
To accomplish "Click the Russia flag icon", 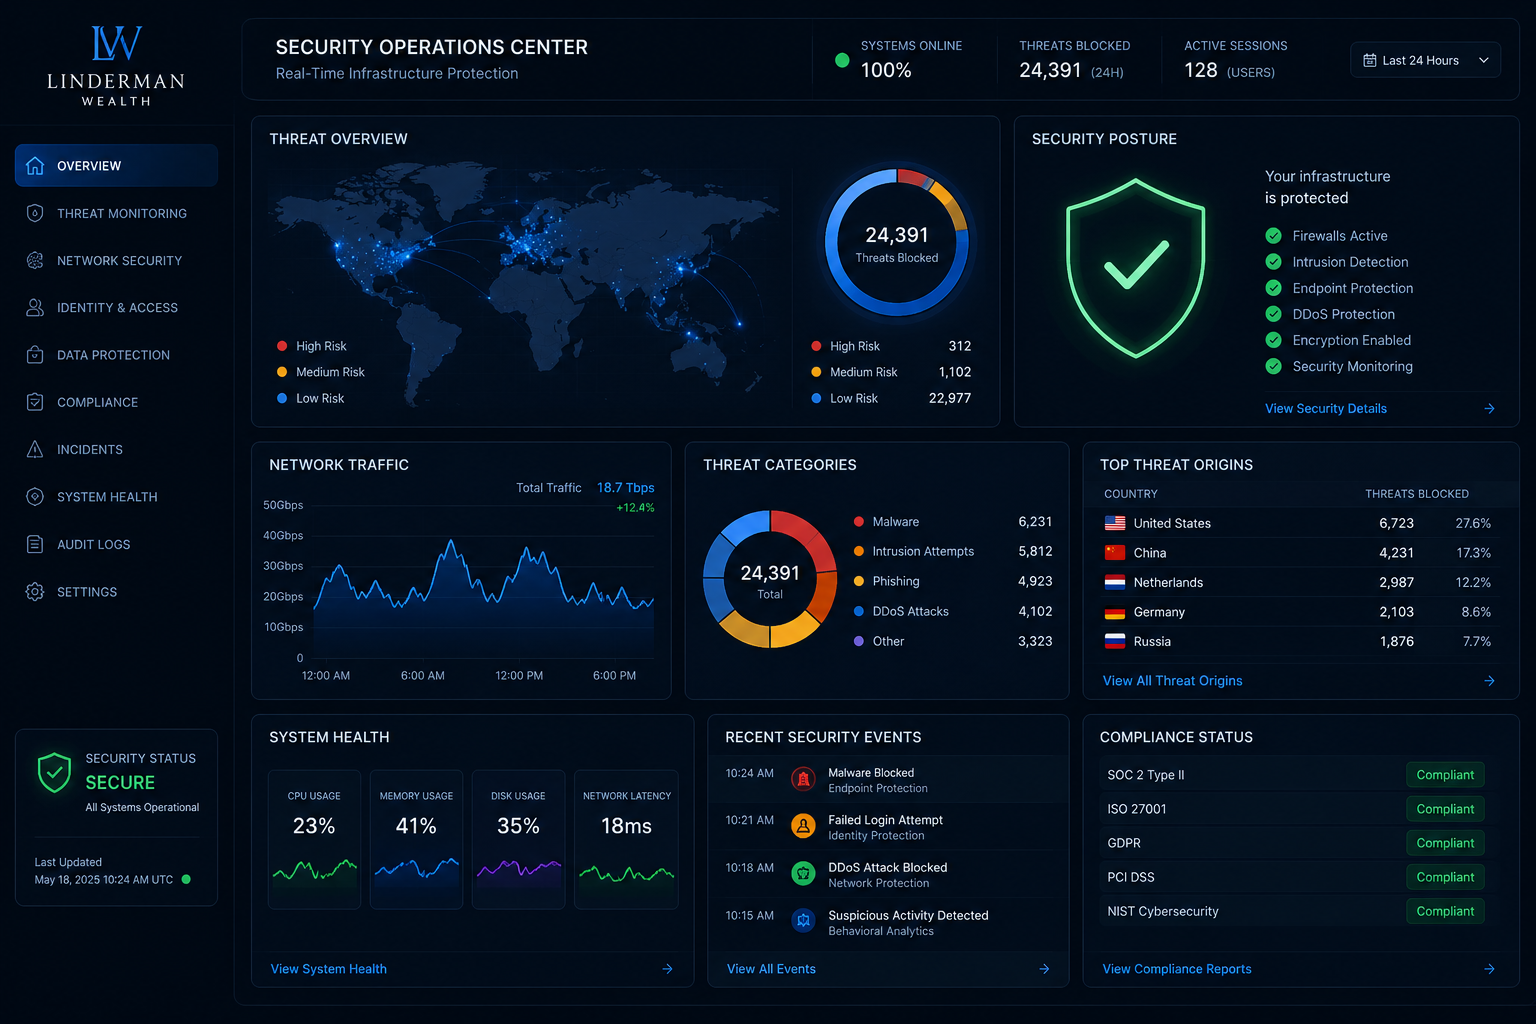I will [x=1115, y=641].
